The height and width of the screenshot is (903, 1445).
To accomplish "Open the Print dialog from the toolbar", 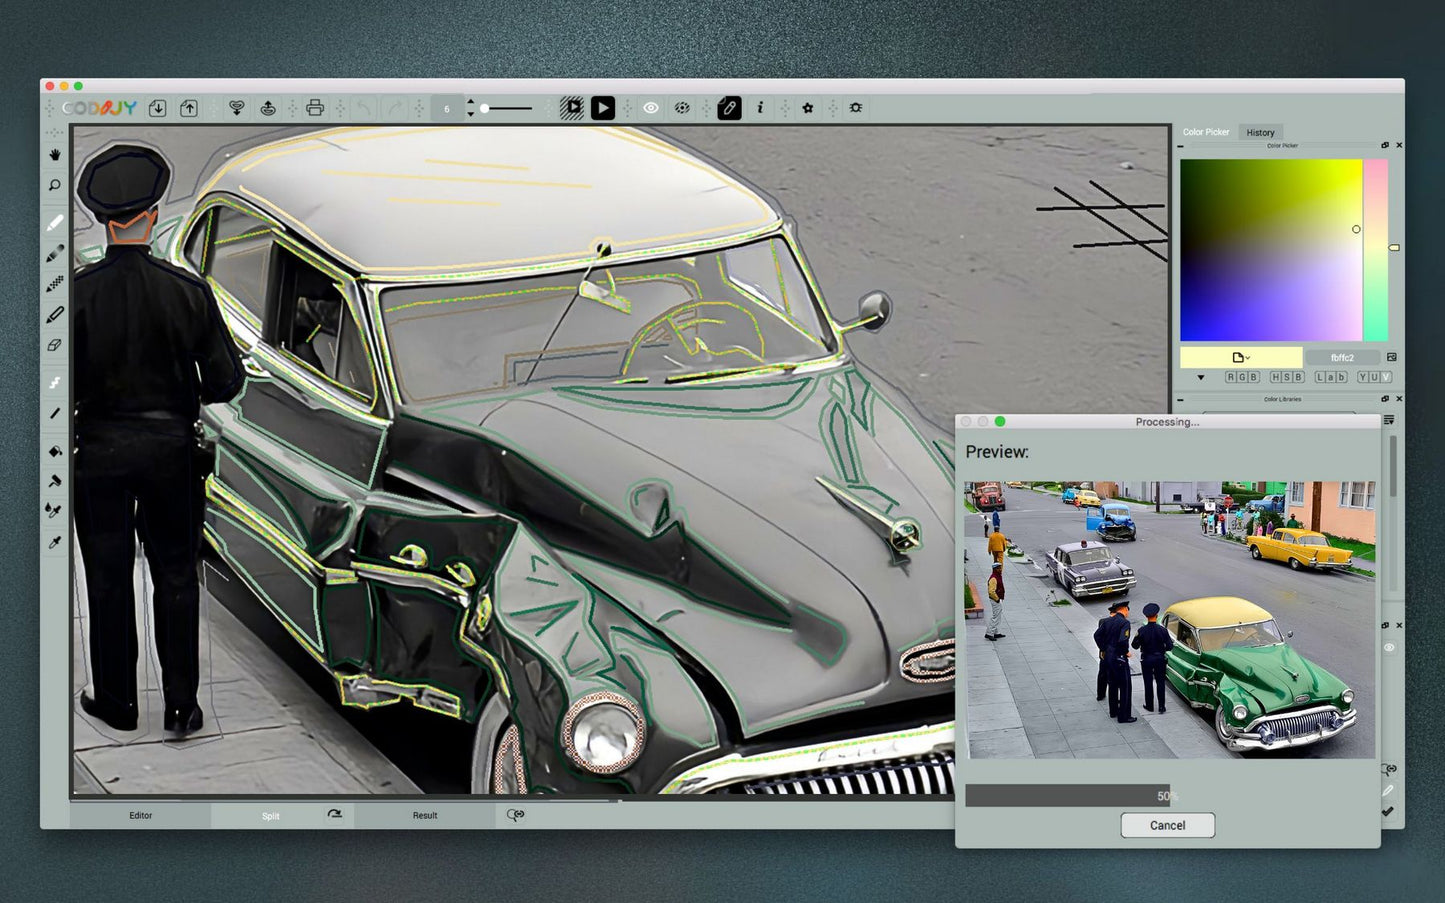I will (315, 107).
